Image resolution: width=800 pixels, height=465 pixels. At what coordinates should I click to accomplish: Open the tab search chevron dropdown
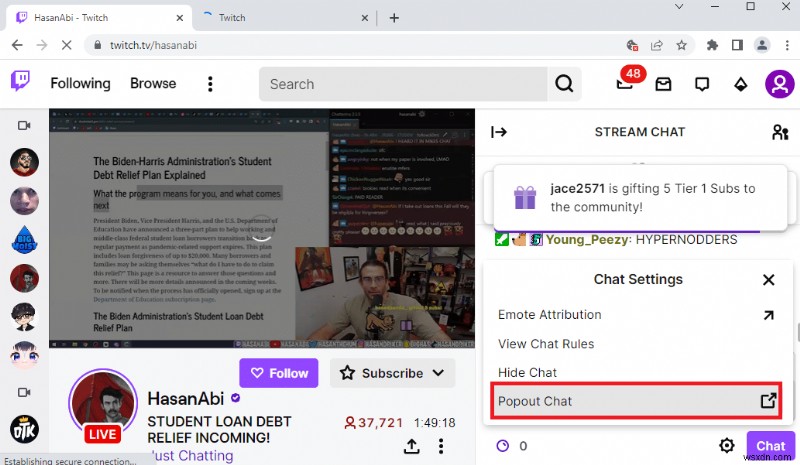679,7
